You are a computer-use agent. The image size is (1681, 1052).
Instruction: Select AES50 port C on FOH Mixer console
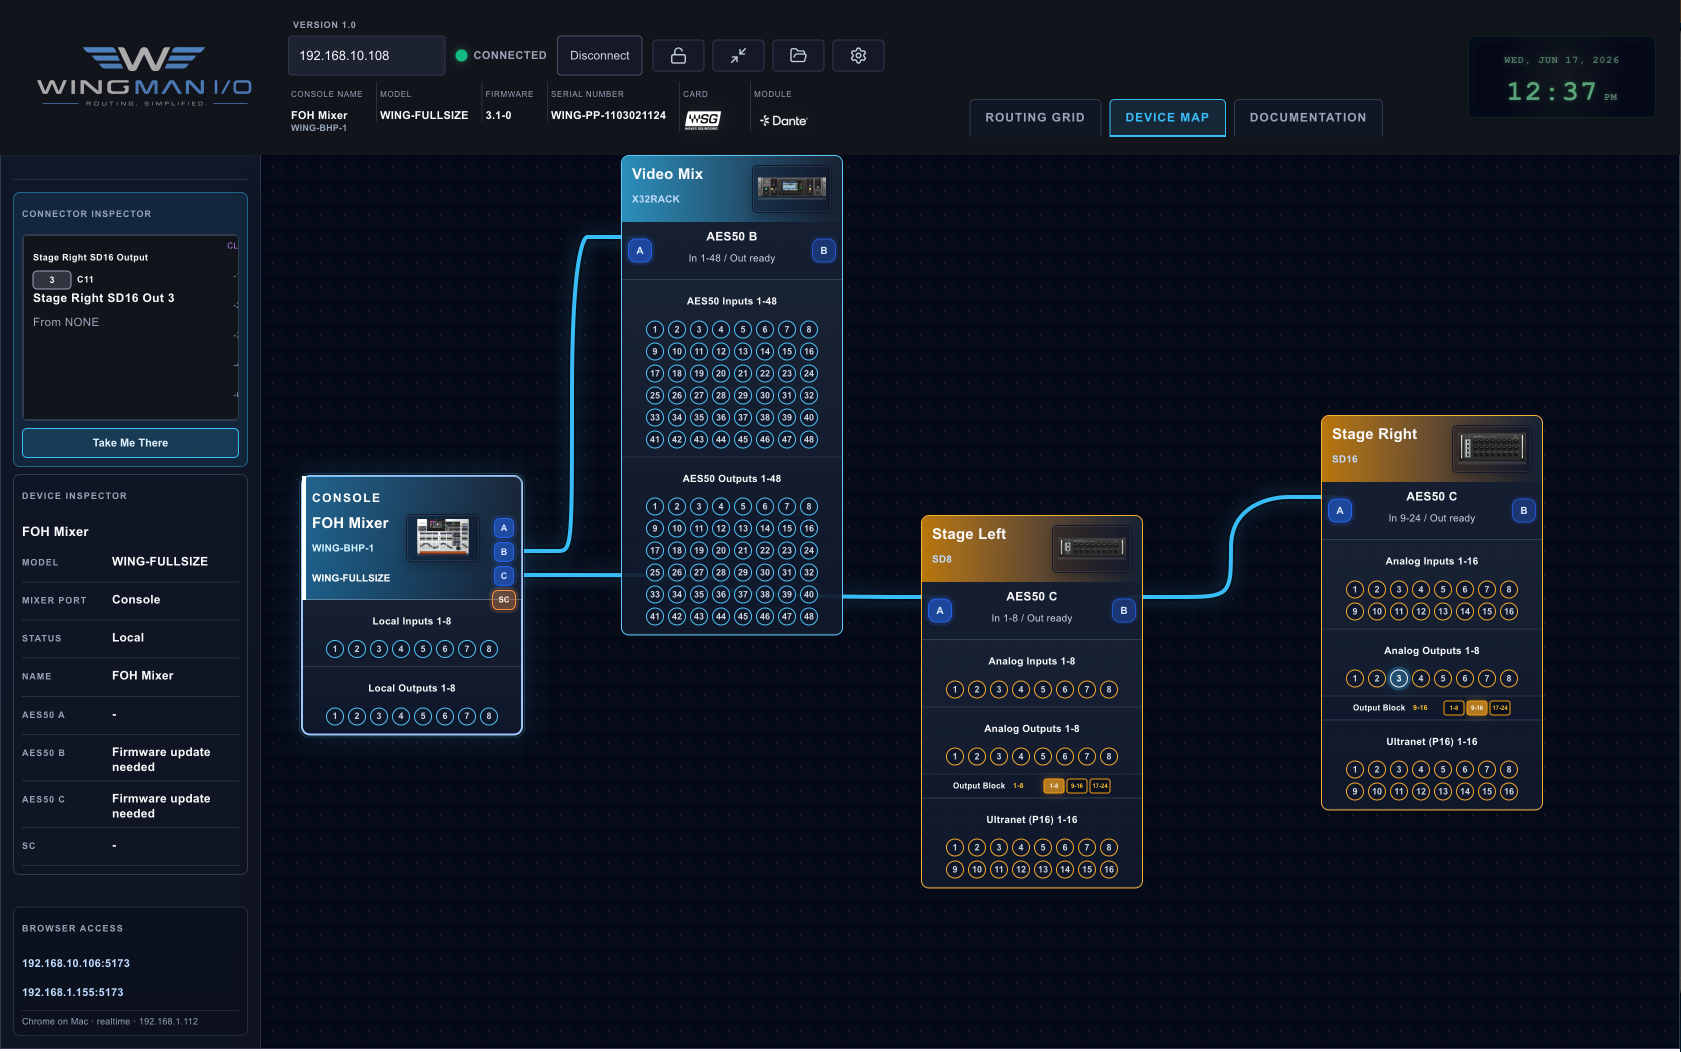tap(504, 576)
